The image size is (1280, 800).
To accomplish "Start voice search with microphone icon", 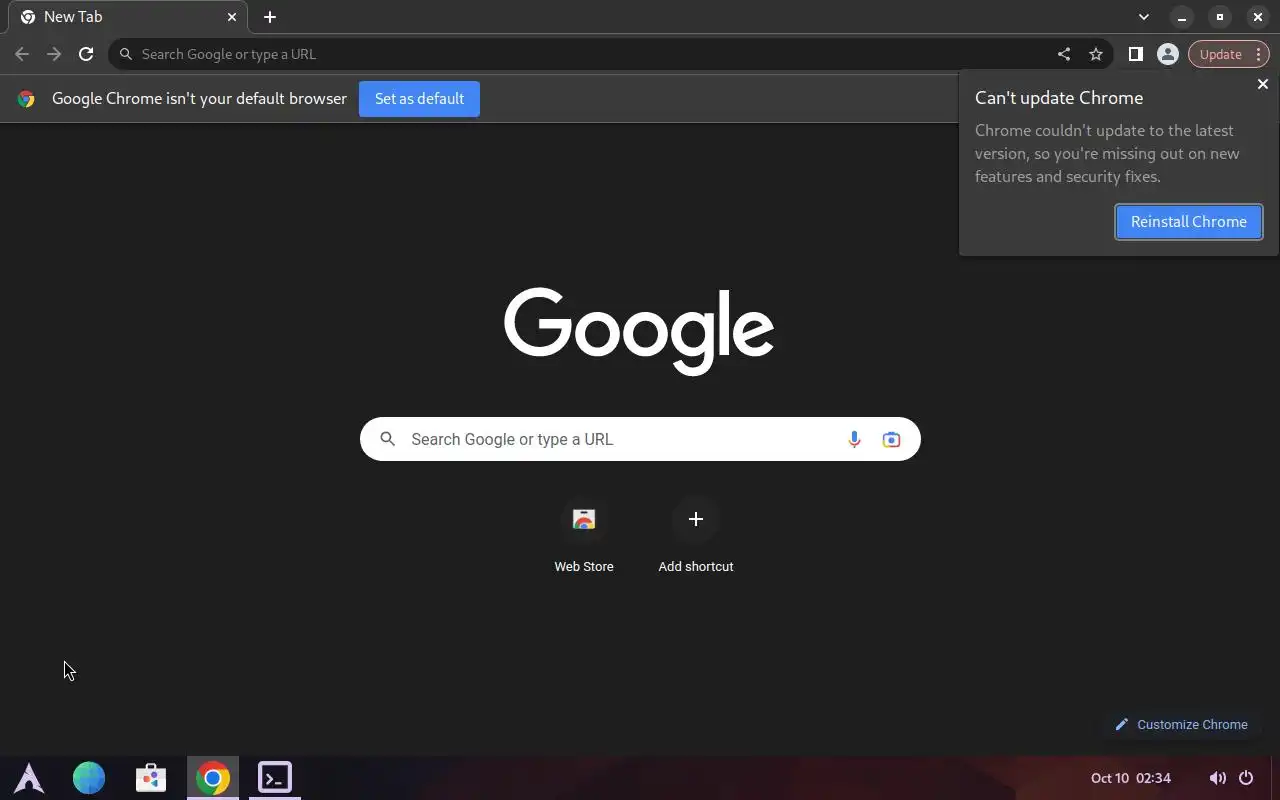I will click(x=854, y=439).
